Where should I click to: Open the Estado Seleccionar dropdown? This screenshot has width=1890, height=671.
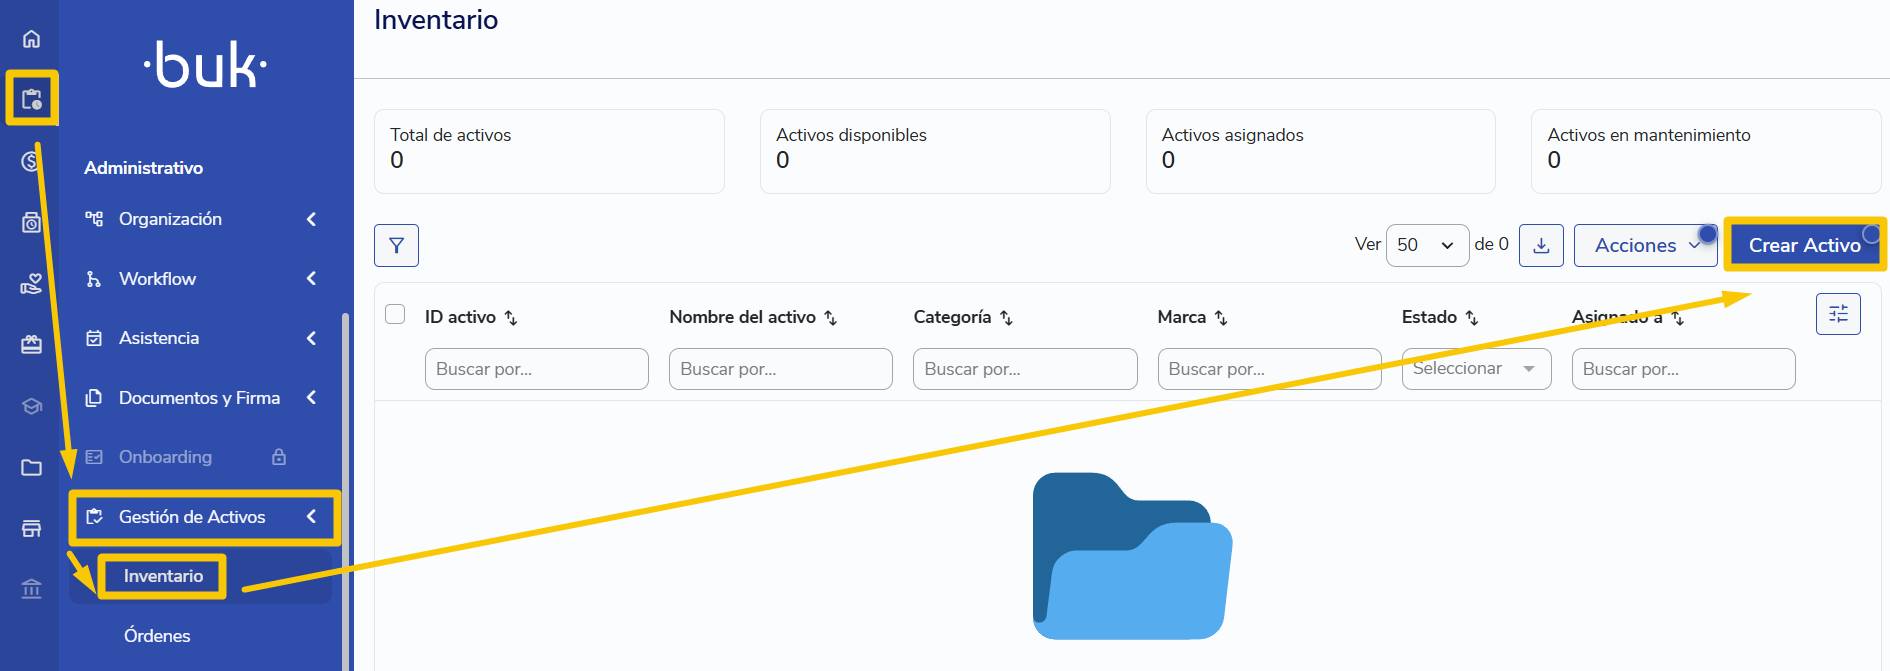pos(1476,369)
